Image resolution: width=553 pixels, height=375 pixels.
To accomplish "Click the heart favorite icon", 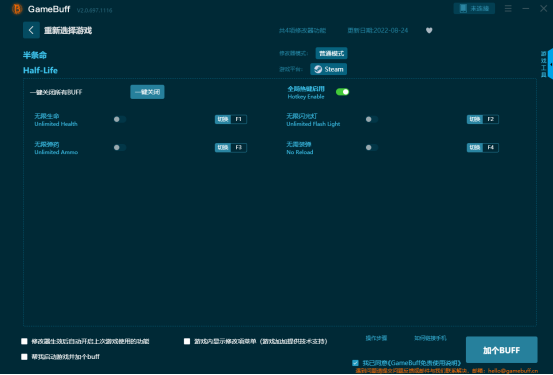I will click(x=429, y=30).
